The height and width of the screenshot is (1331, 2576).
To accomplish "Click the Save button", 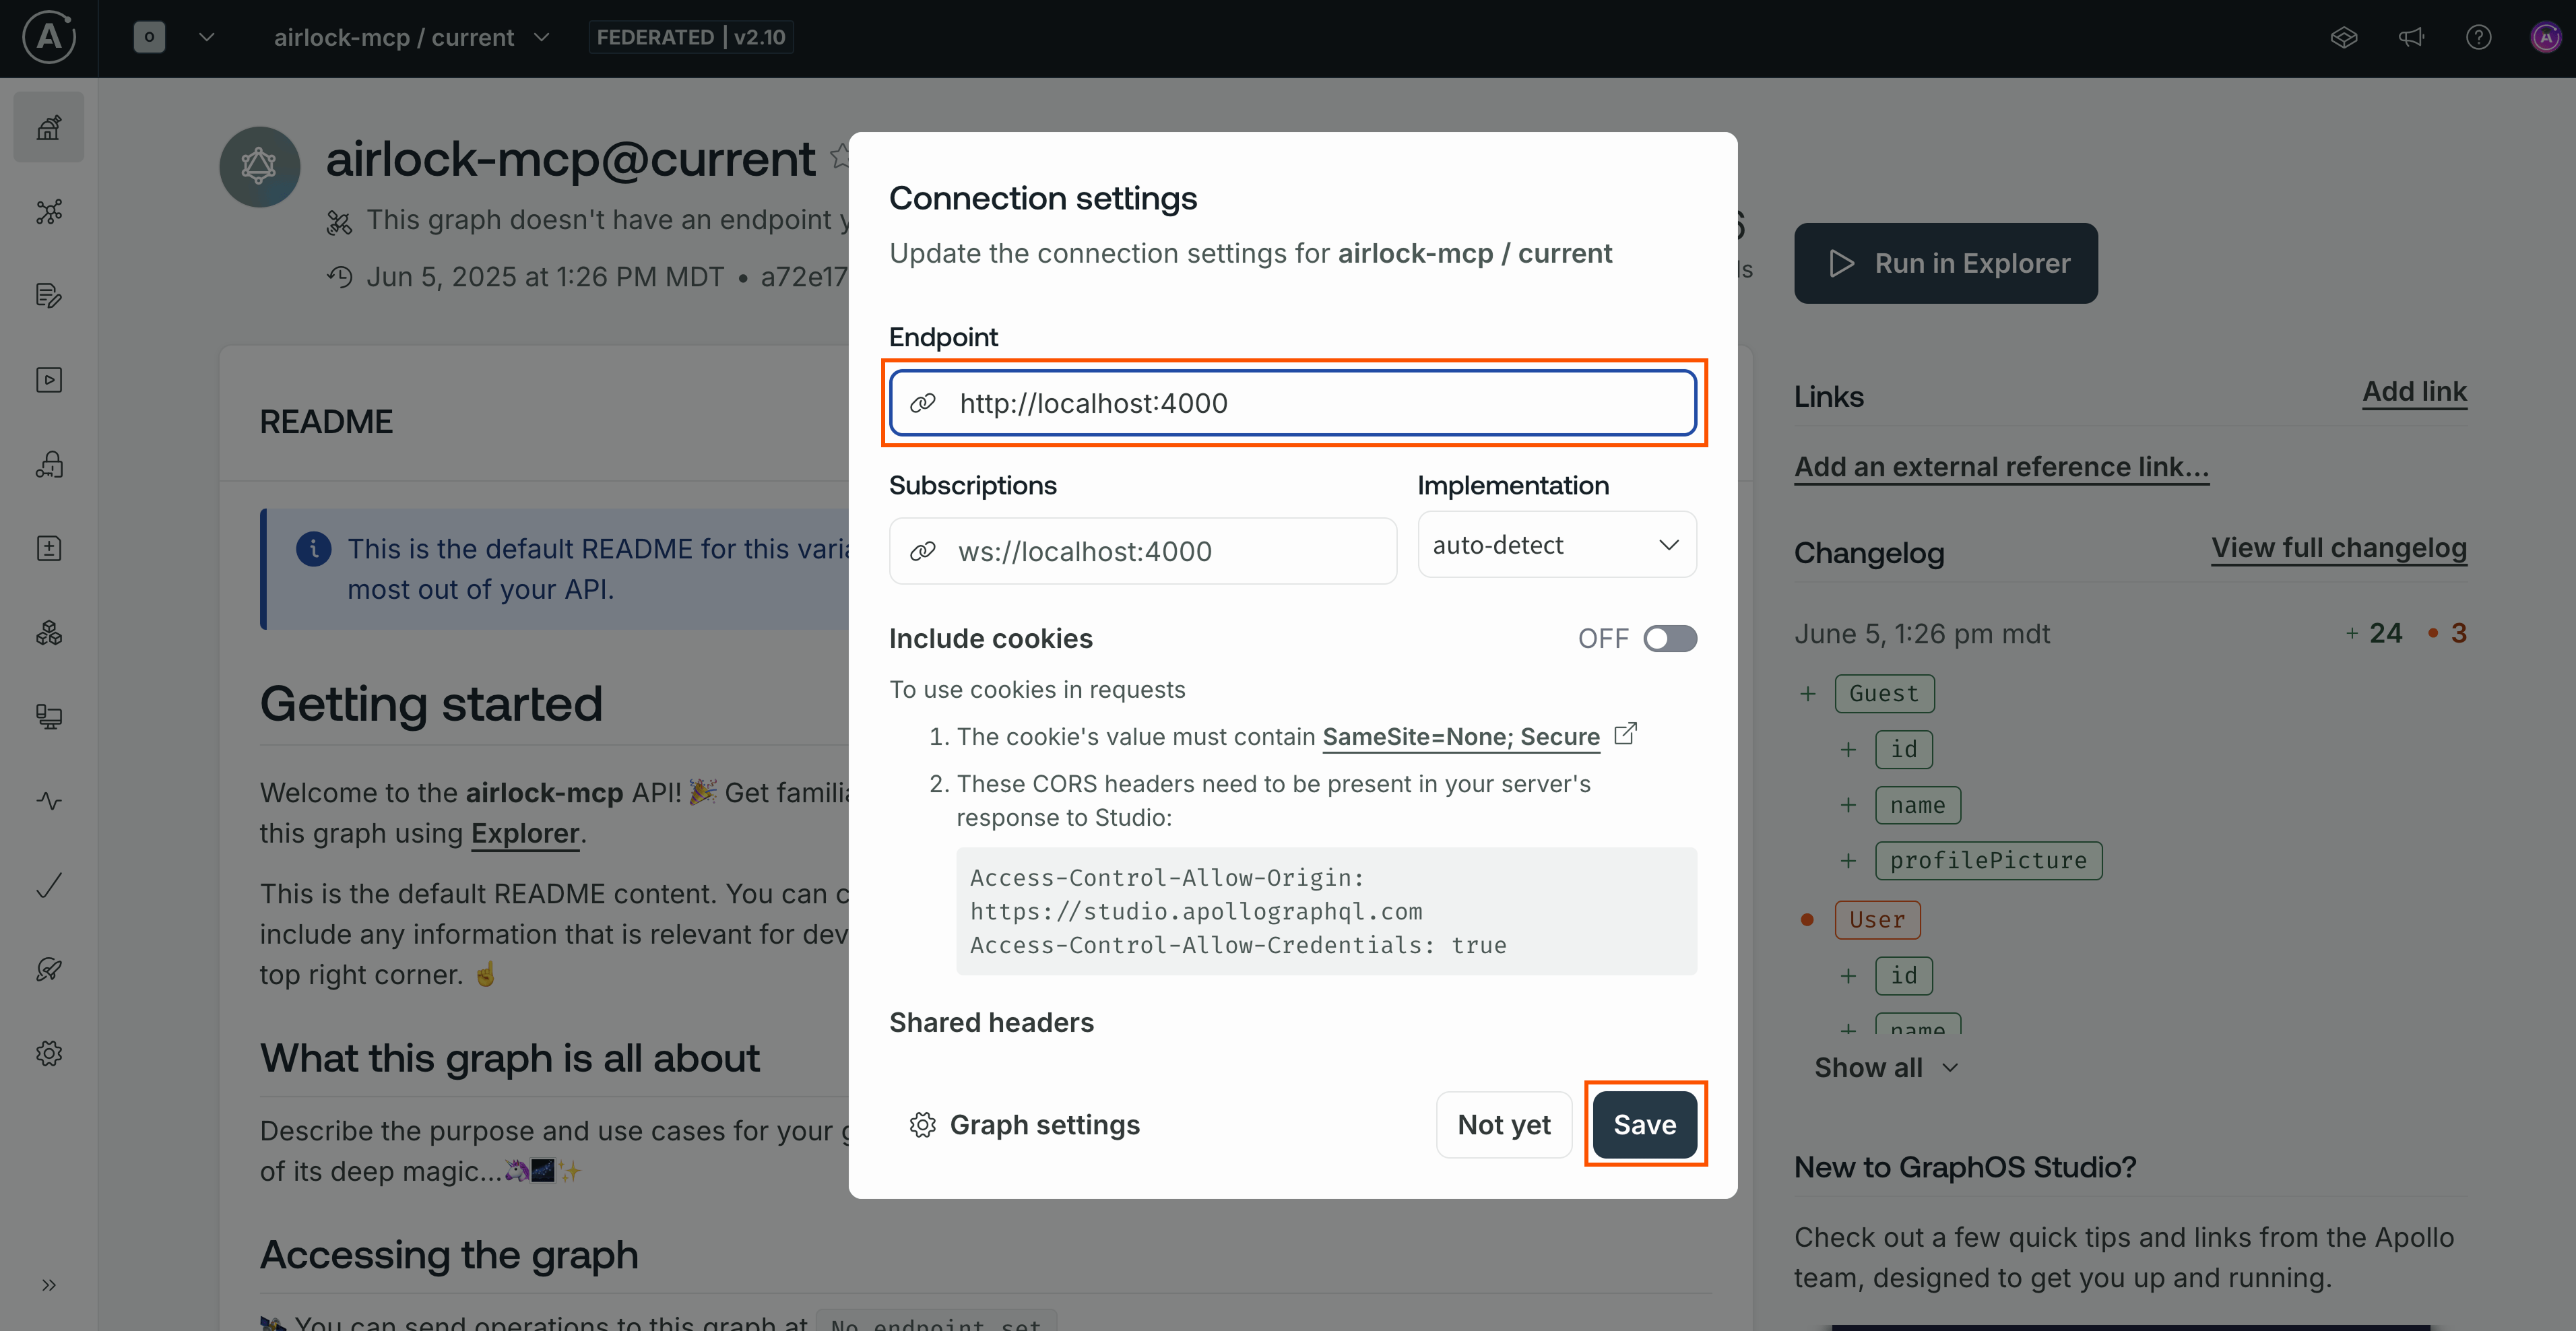I will (1644, 1124).
